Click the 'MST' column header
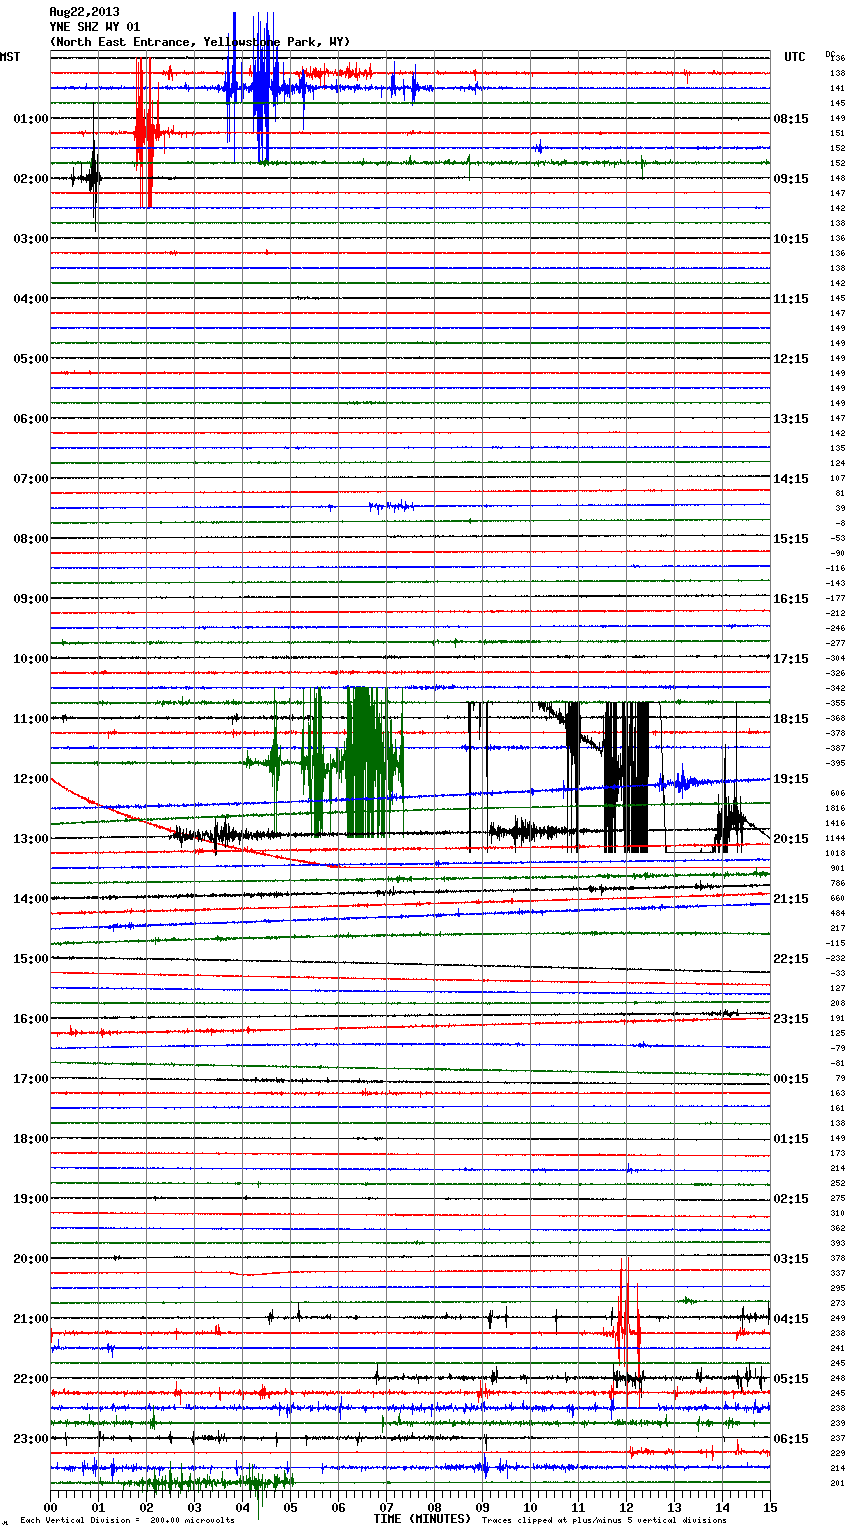 pos(10,57)
